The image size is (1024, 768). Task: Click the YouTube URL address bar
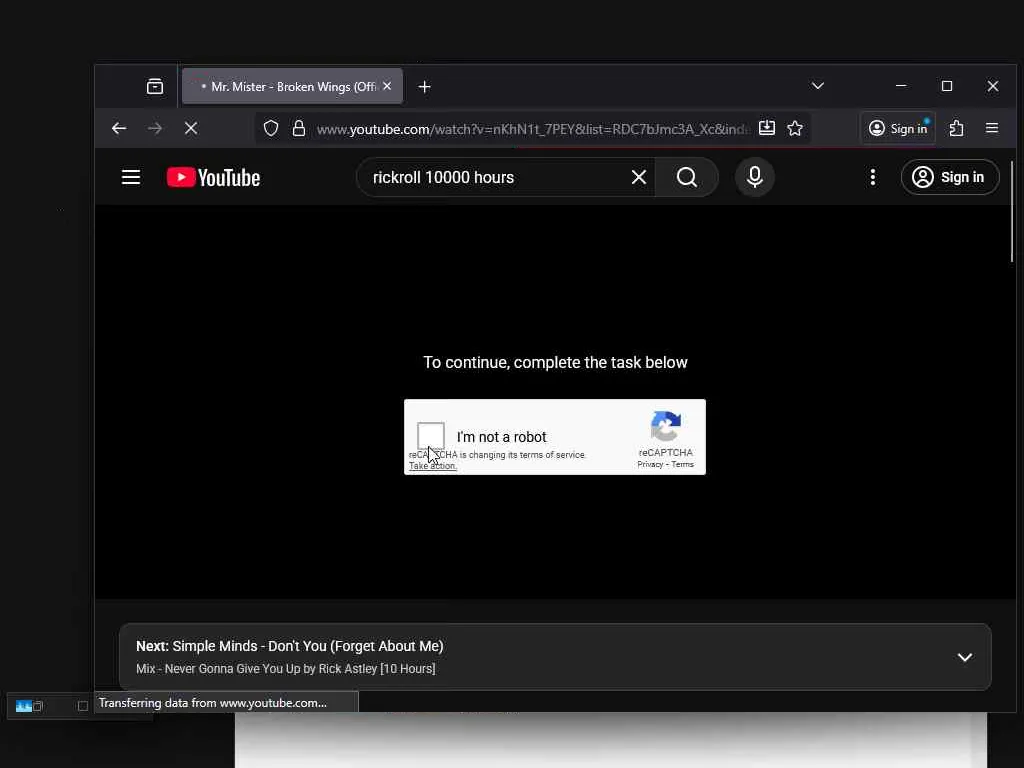(x=532, y=129)
